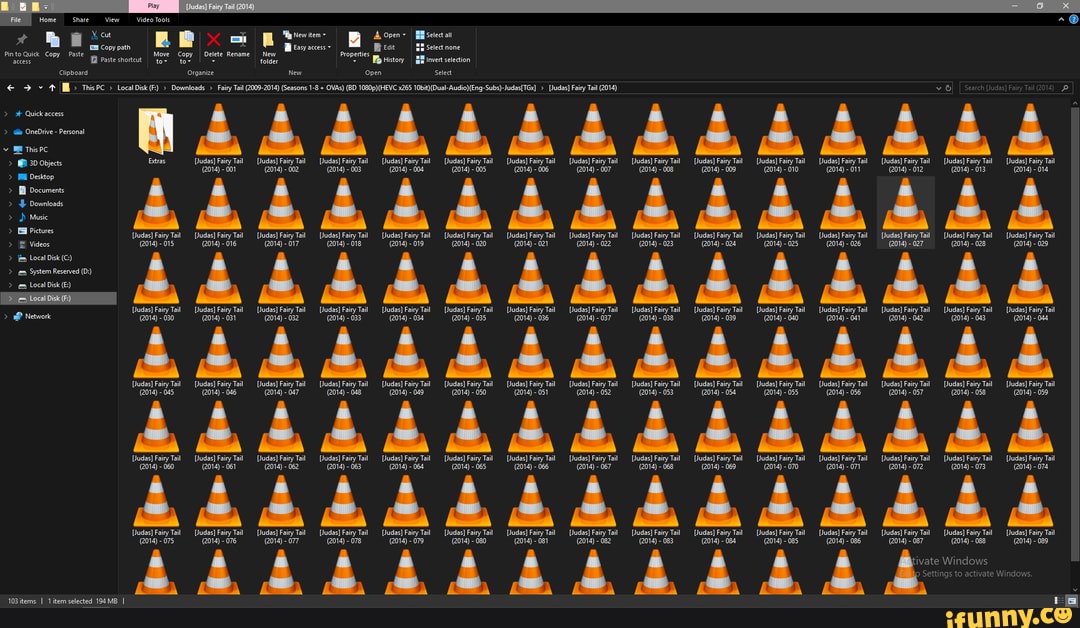Select Local Disk (C:) drive
Screen dimensions: 1080x628
(x=50, y=258)
